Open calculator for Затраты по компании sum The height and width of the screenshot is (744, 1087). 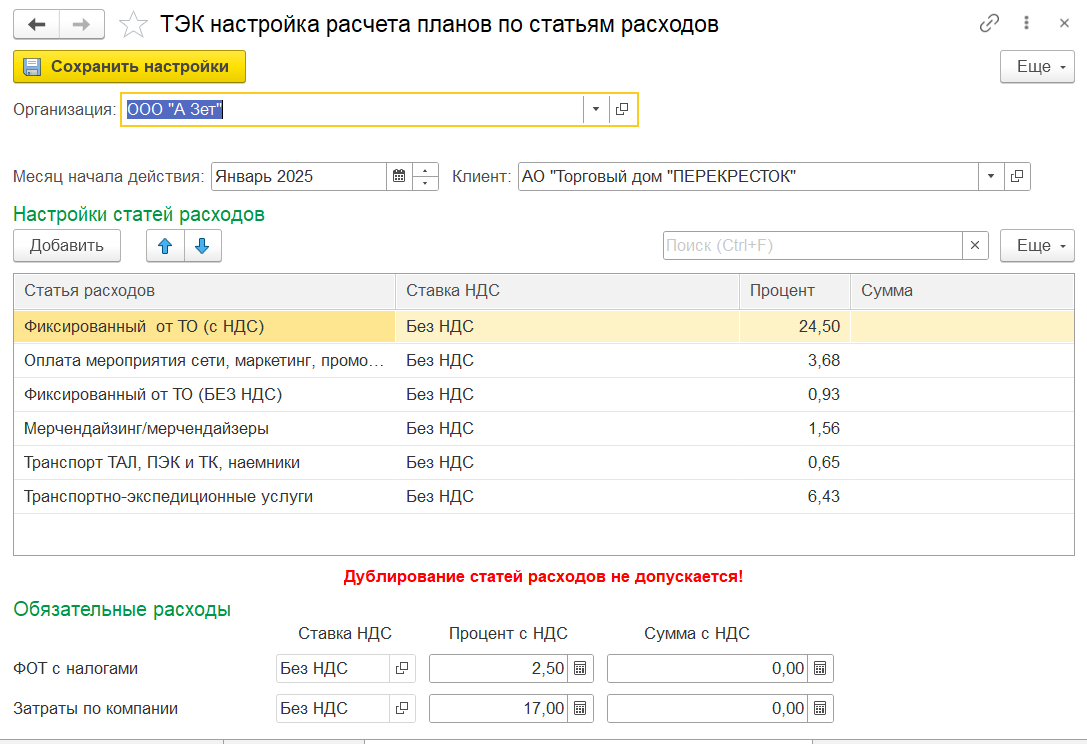pyautogui.click(x=819, y=709)
